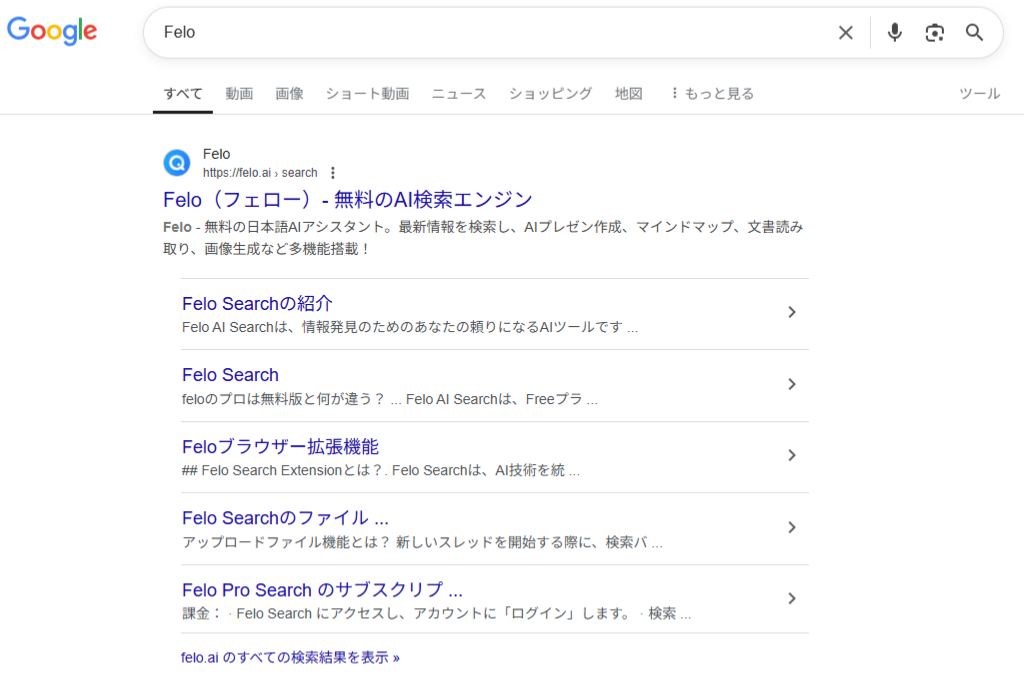Open the ツール options
The image size is (1024, 674).
(x=980, y=93)
